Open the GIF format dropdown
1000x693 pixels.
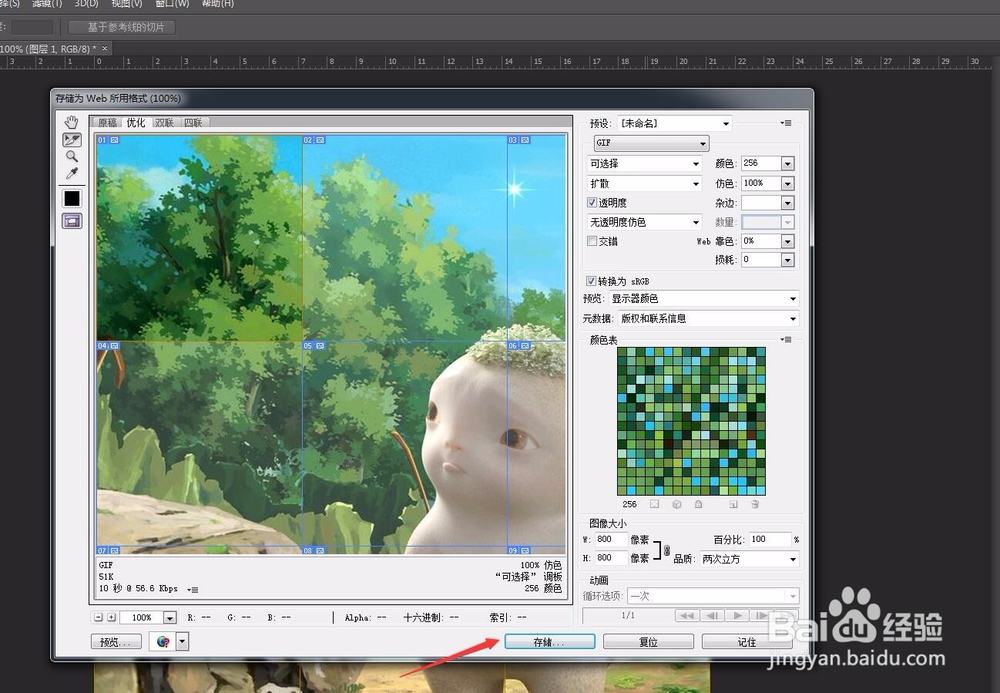[x=651, y=143]
